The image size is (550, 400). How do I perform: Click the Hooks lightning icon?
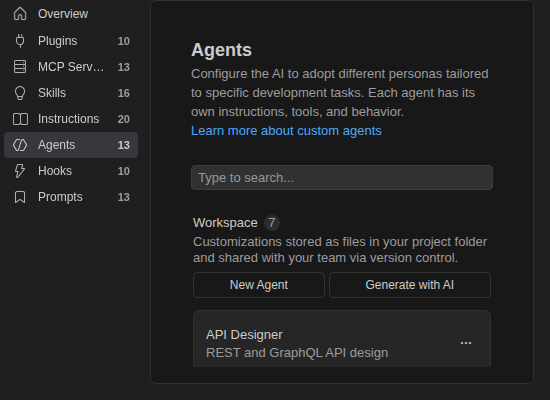(20, 171)
